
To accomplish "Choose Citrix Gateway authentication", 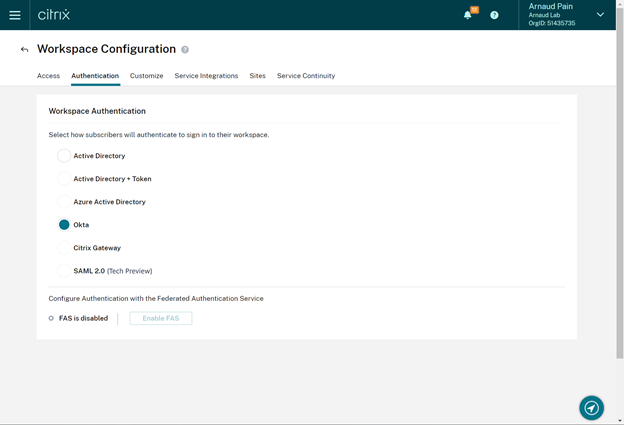I will 64,248.
